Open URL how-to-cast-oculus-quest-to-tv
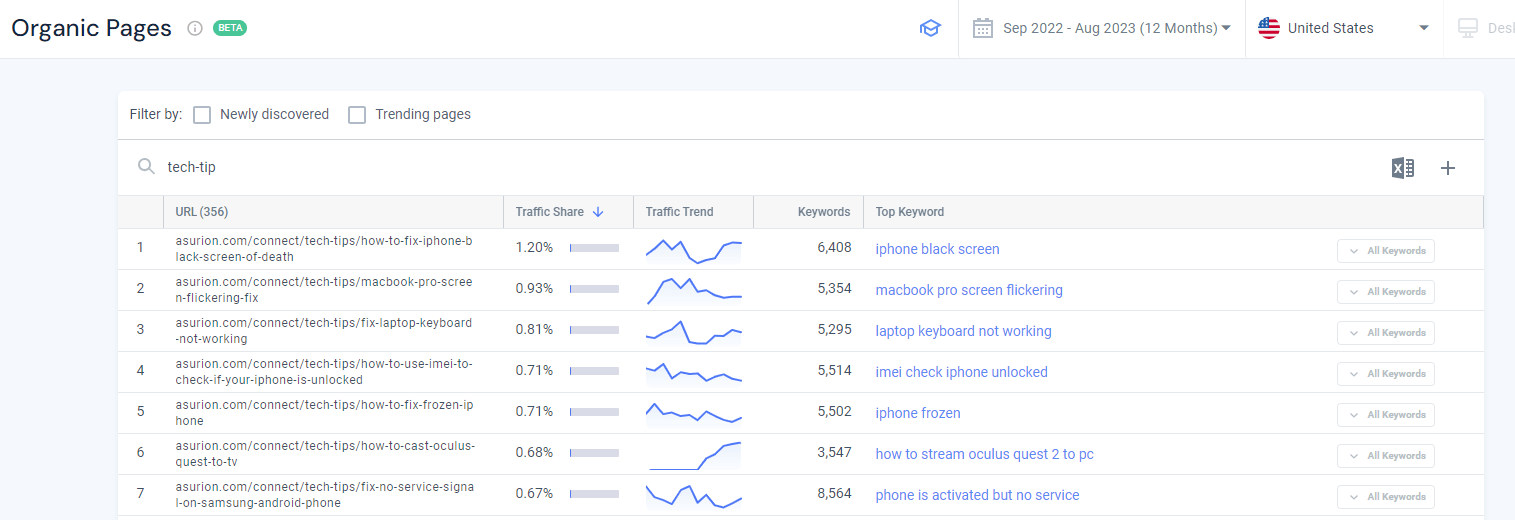 [x=324, y=454]
